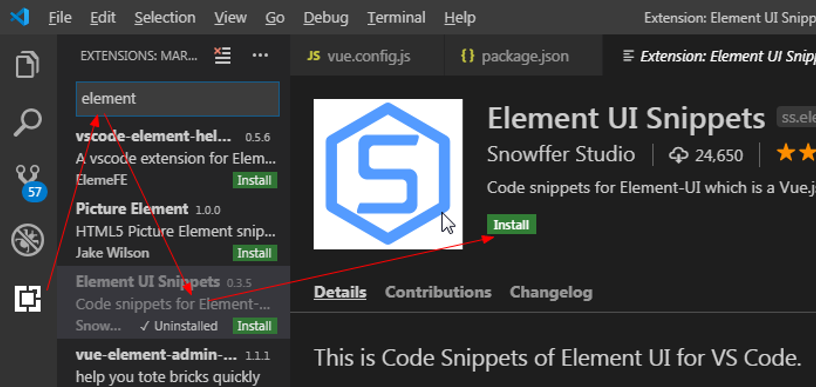The height and width of the screenshot is (388, 817).
Task: Open the Explorer view in the activity bar
Action: click(x=28, y=65)
